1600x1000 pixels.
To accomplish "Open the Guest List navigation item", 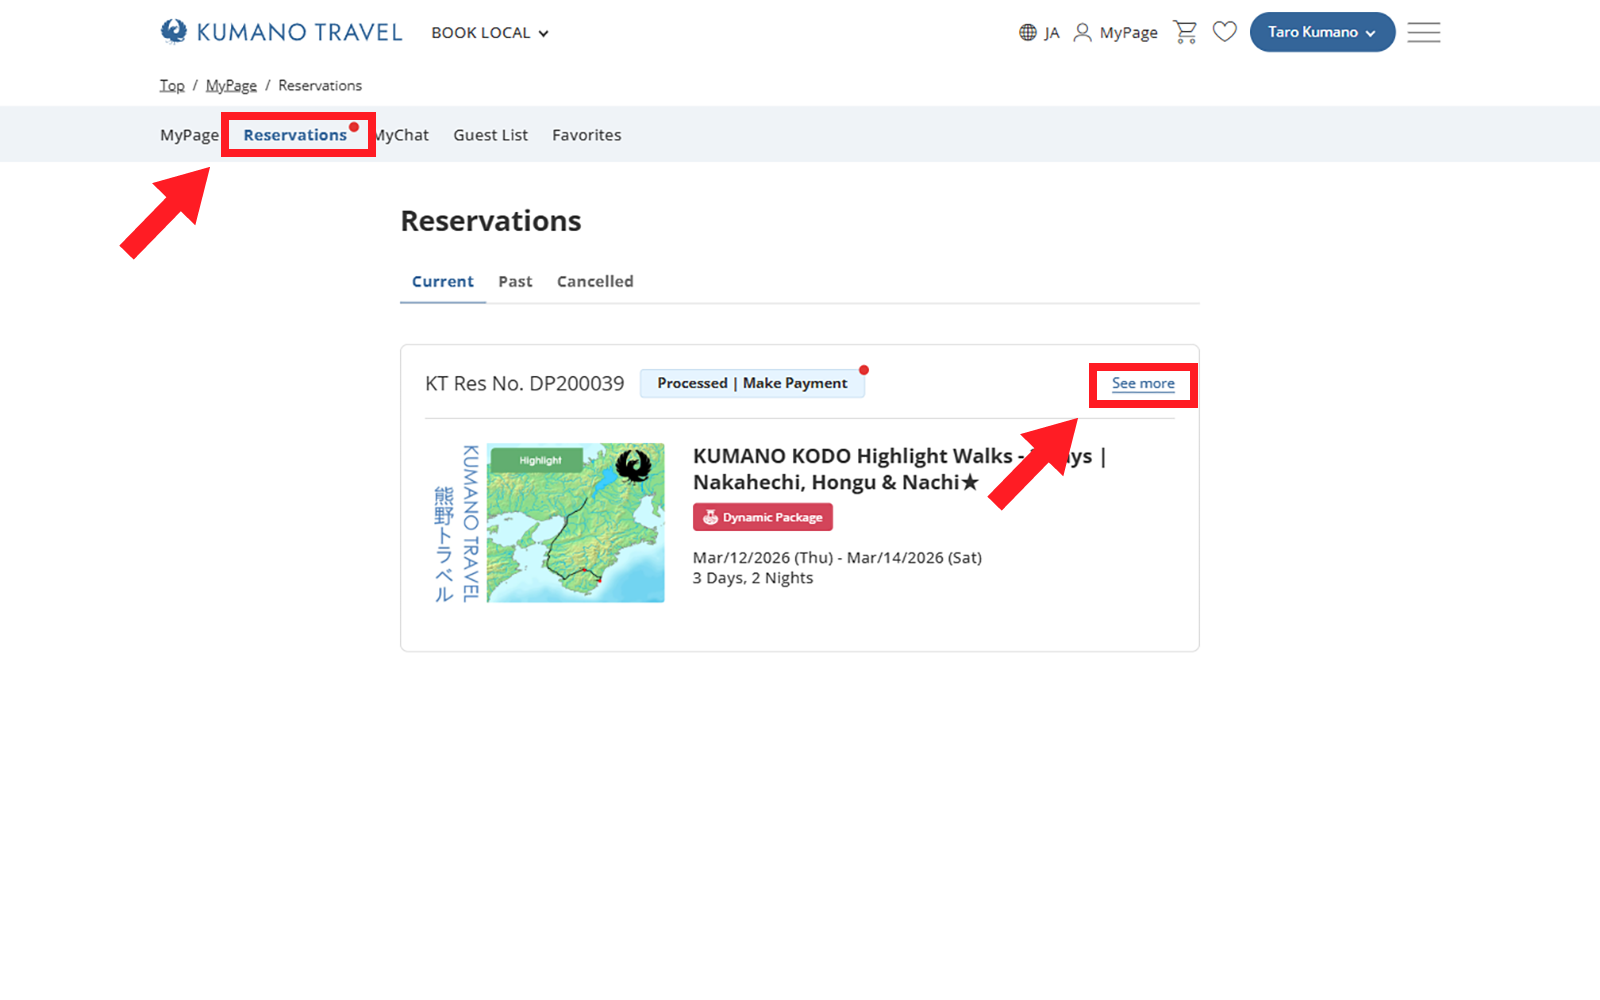I will tap(490, 135).
